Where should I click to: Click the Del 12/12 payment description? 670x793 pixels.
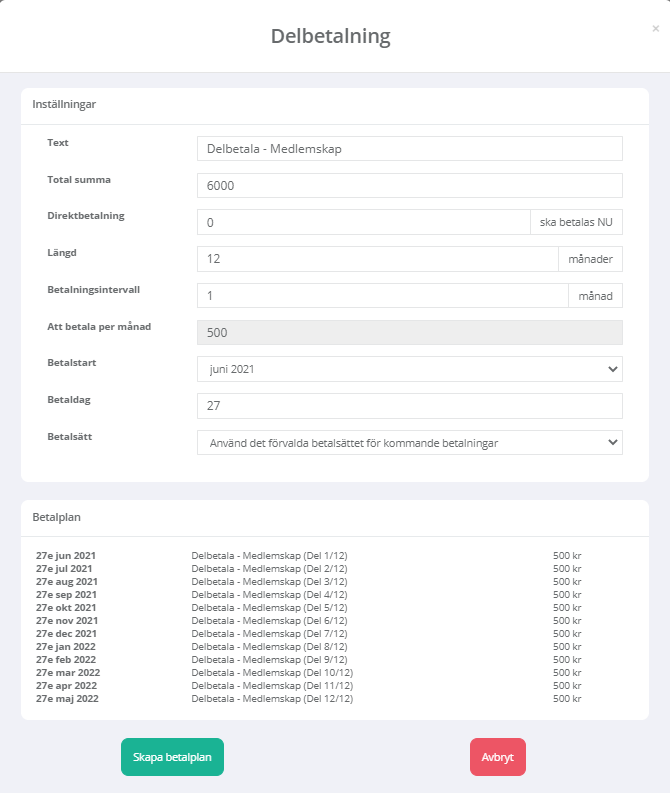(272, 699)
